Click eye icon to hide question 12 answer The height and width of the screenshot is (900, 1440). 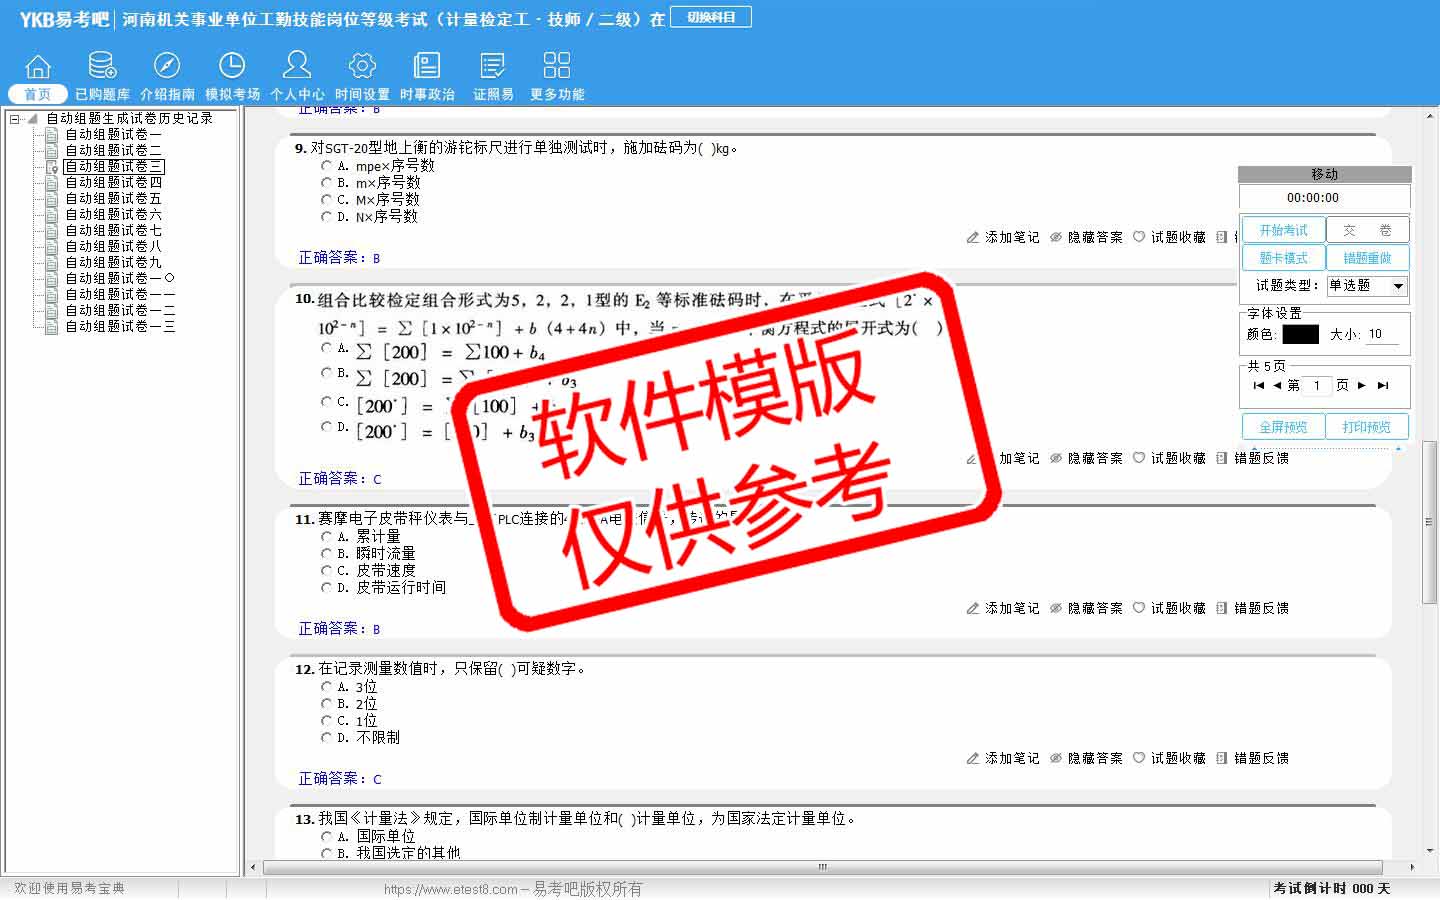coord(1056,759)
